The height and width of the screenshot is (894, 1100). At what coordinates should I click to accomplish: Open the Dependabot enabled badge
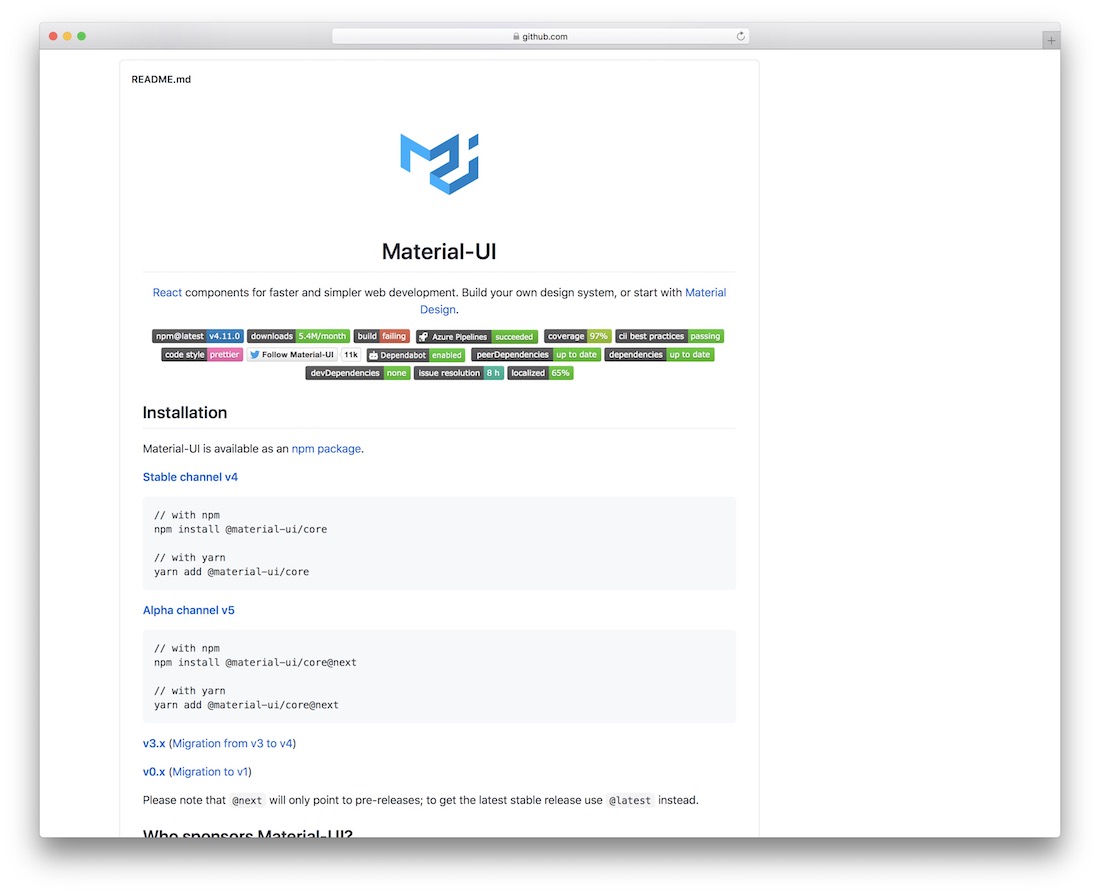(x=416, y=355)
